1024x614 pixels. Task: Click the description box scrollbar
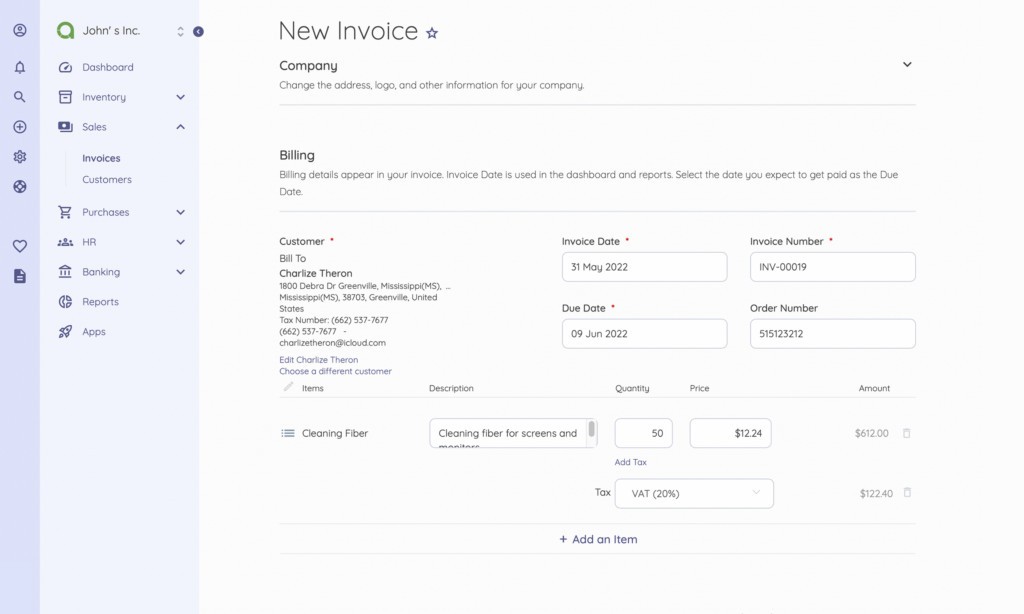point(592,430)
